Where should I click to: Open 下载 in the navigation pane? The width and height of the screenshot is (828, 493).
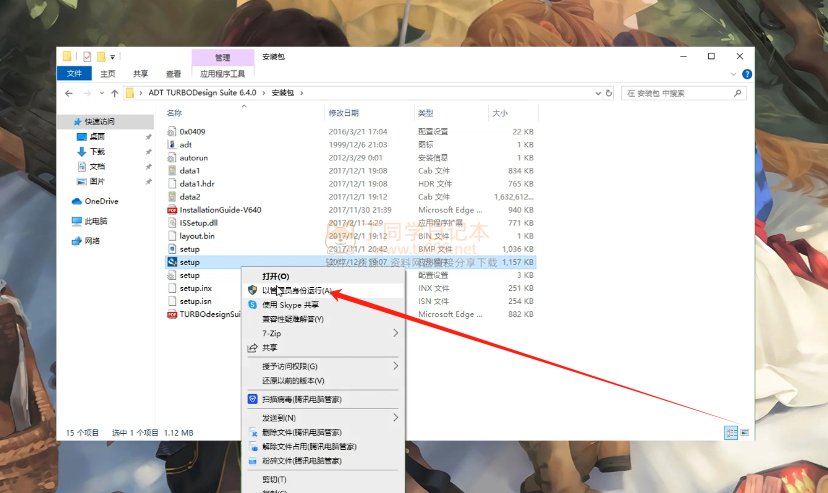[x=97, y=151]
